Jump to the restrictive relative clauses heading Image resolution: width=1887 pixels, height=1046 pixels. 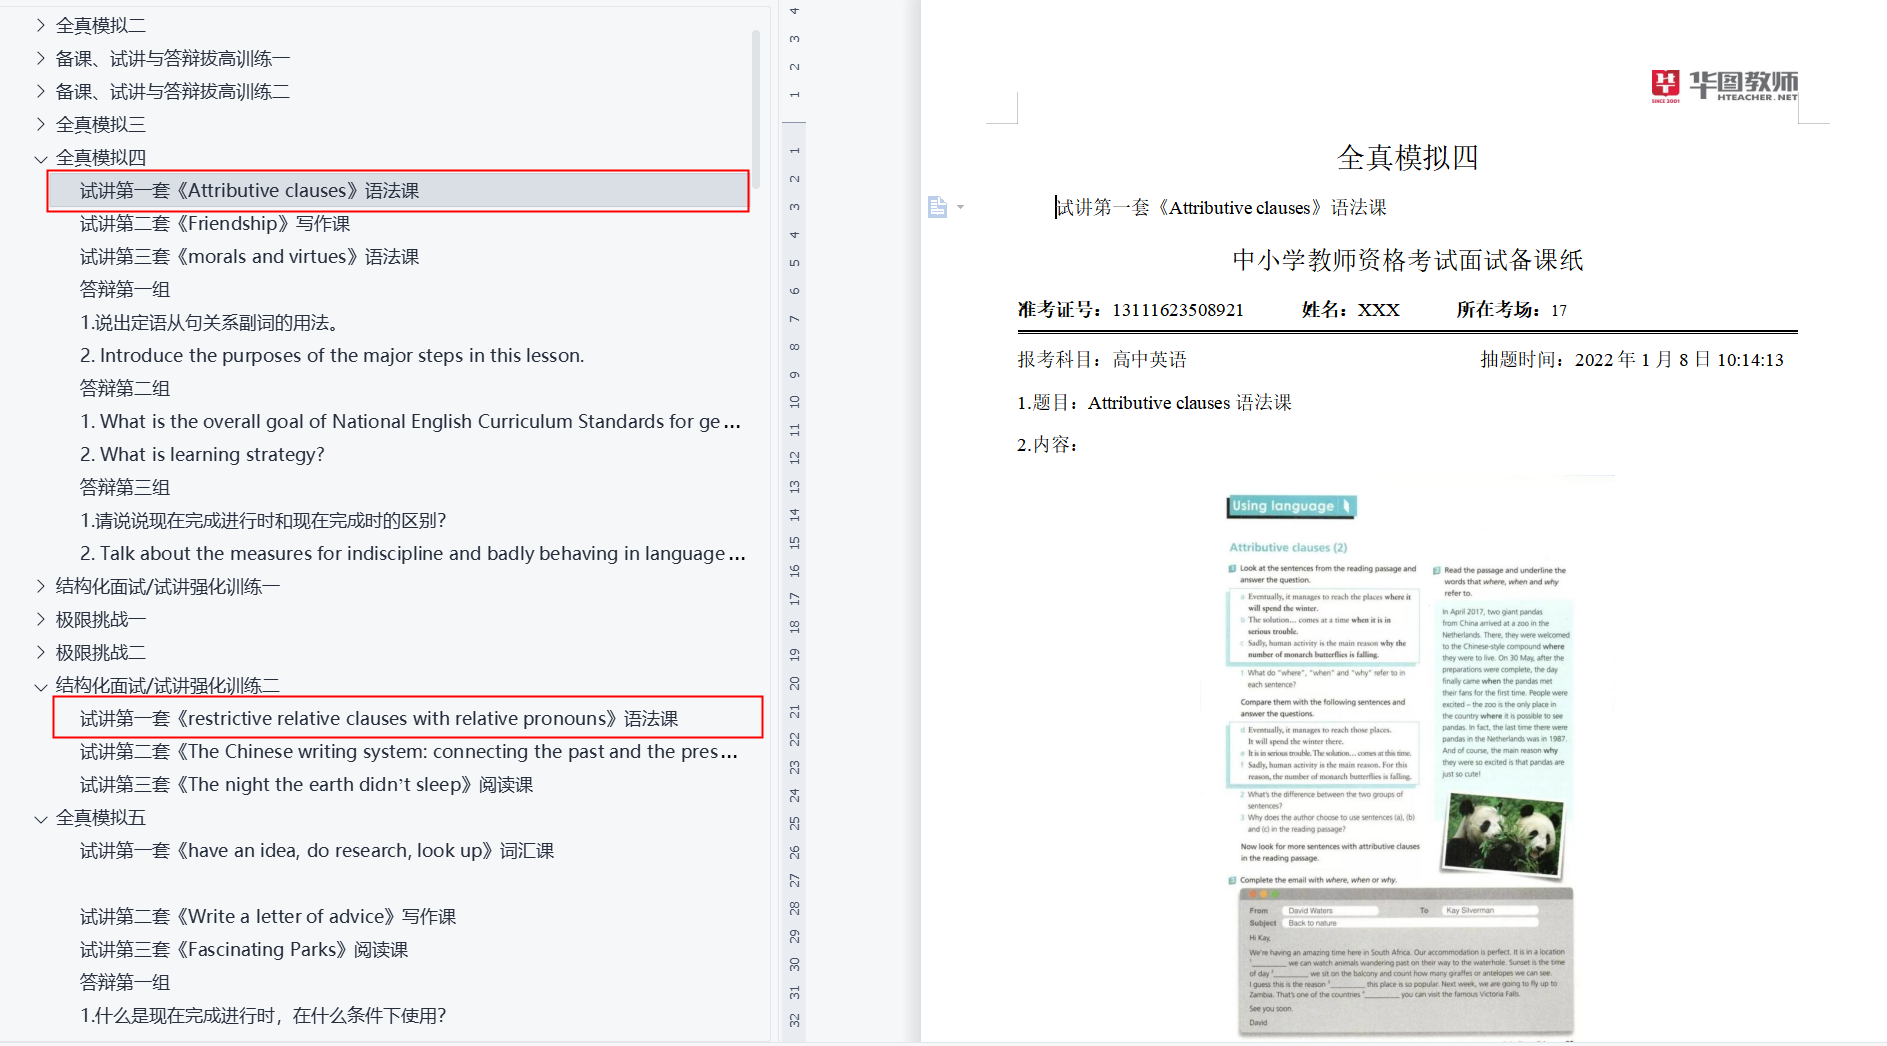378,719
